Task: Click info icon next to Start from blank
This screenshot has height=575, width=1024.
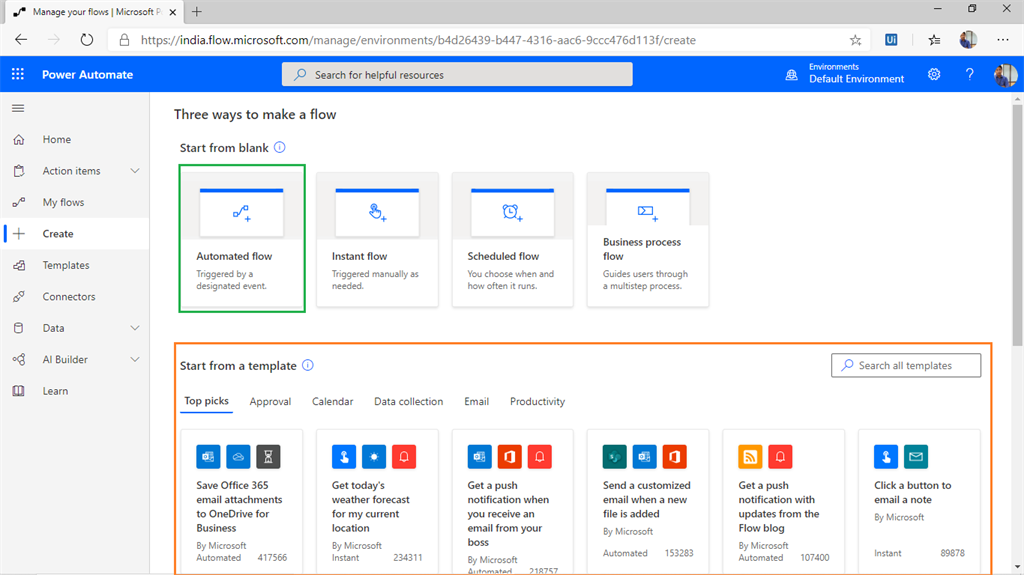Action: click(x=280, y=147)
